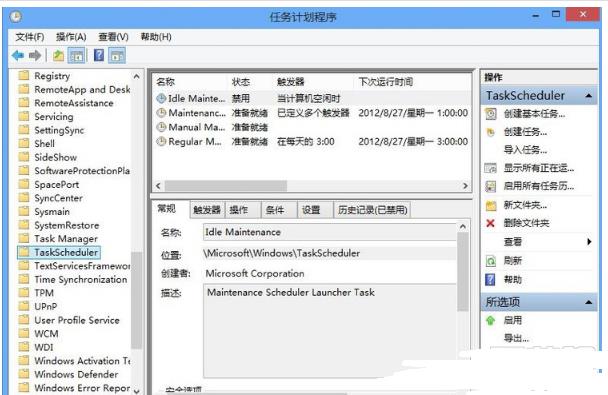
Task: Click the task list horizontal scrollbar thumb
Action: (226, 186)
